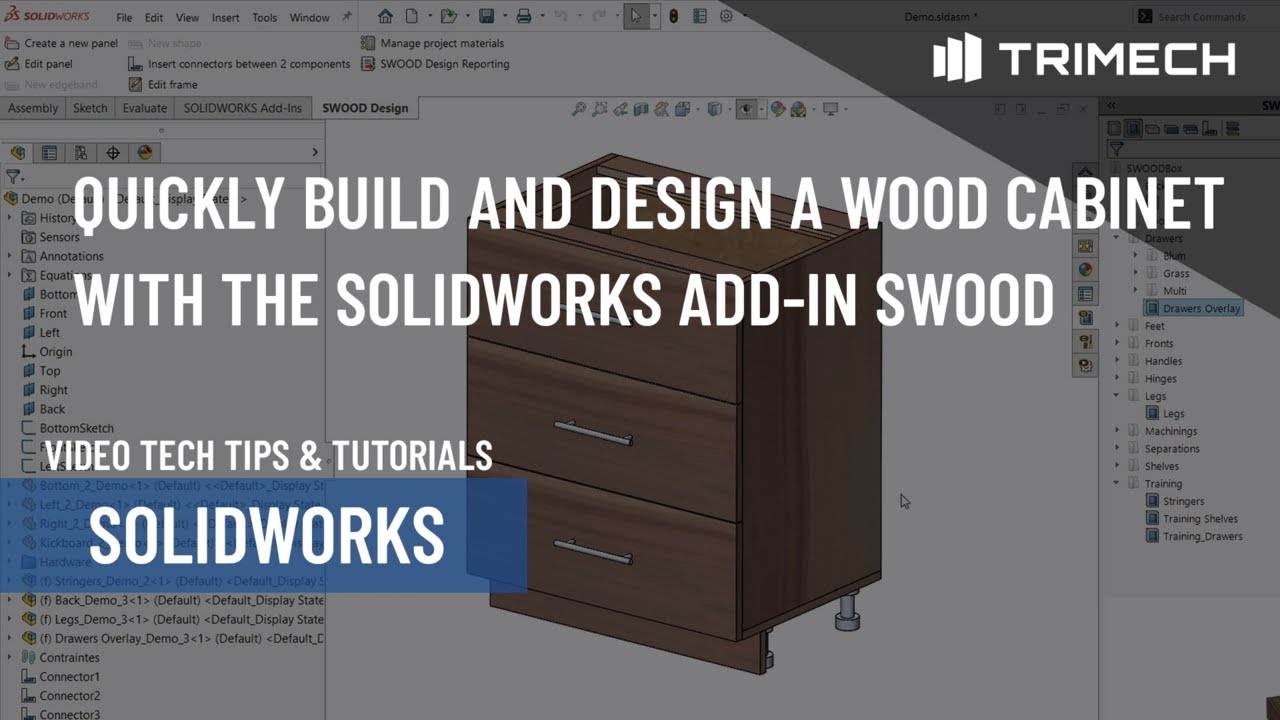Select Training_Drawers library item
This screenshot has width=1280, height=720.
pyautogui.click(x=1195, y=536)
